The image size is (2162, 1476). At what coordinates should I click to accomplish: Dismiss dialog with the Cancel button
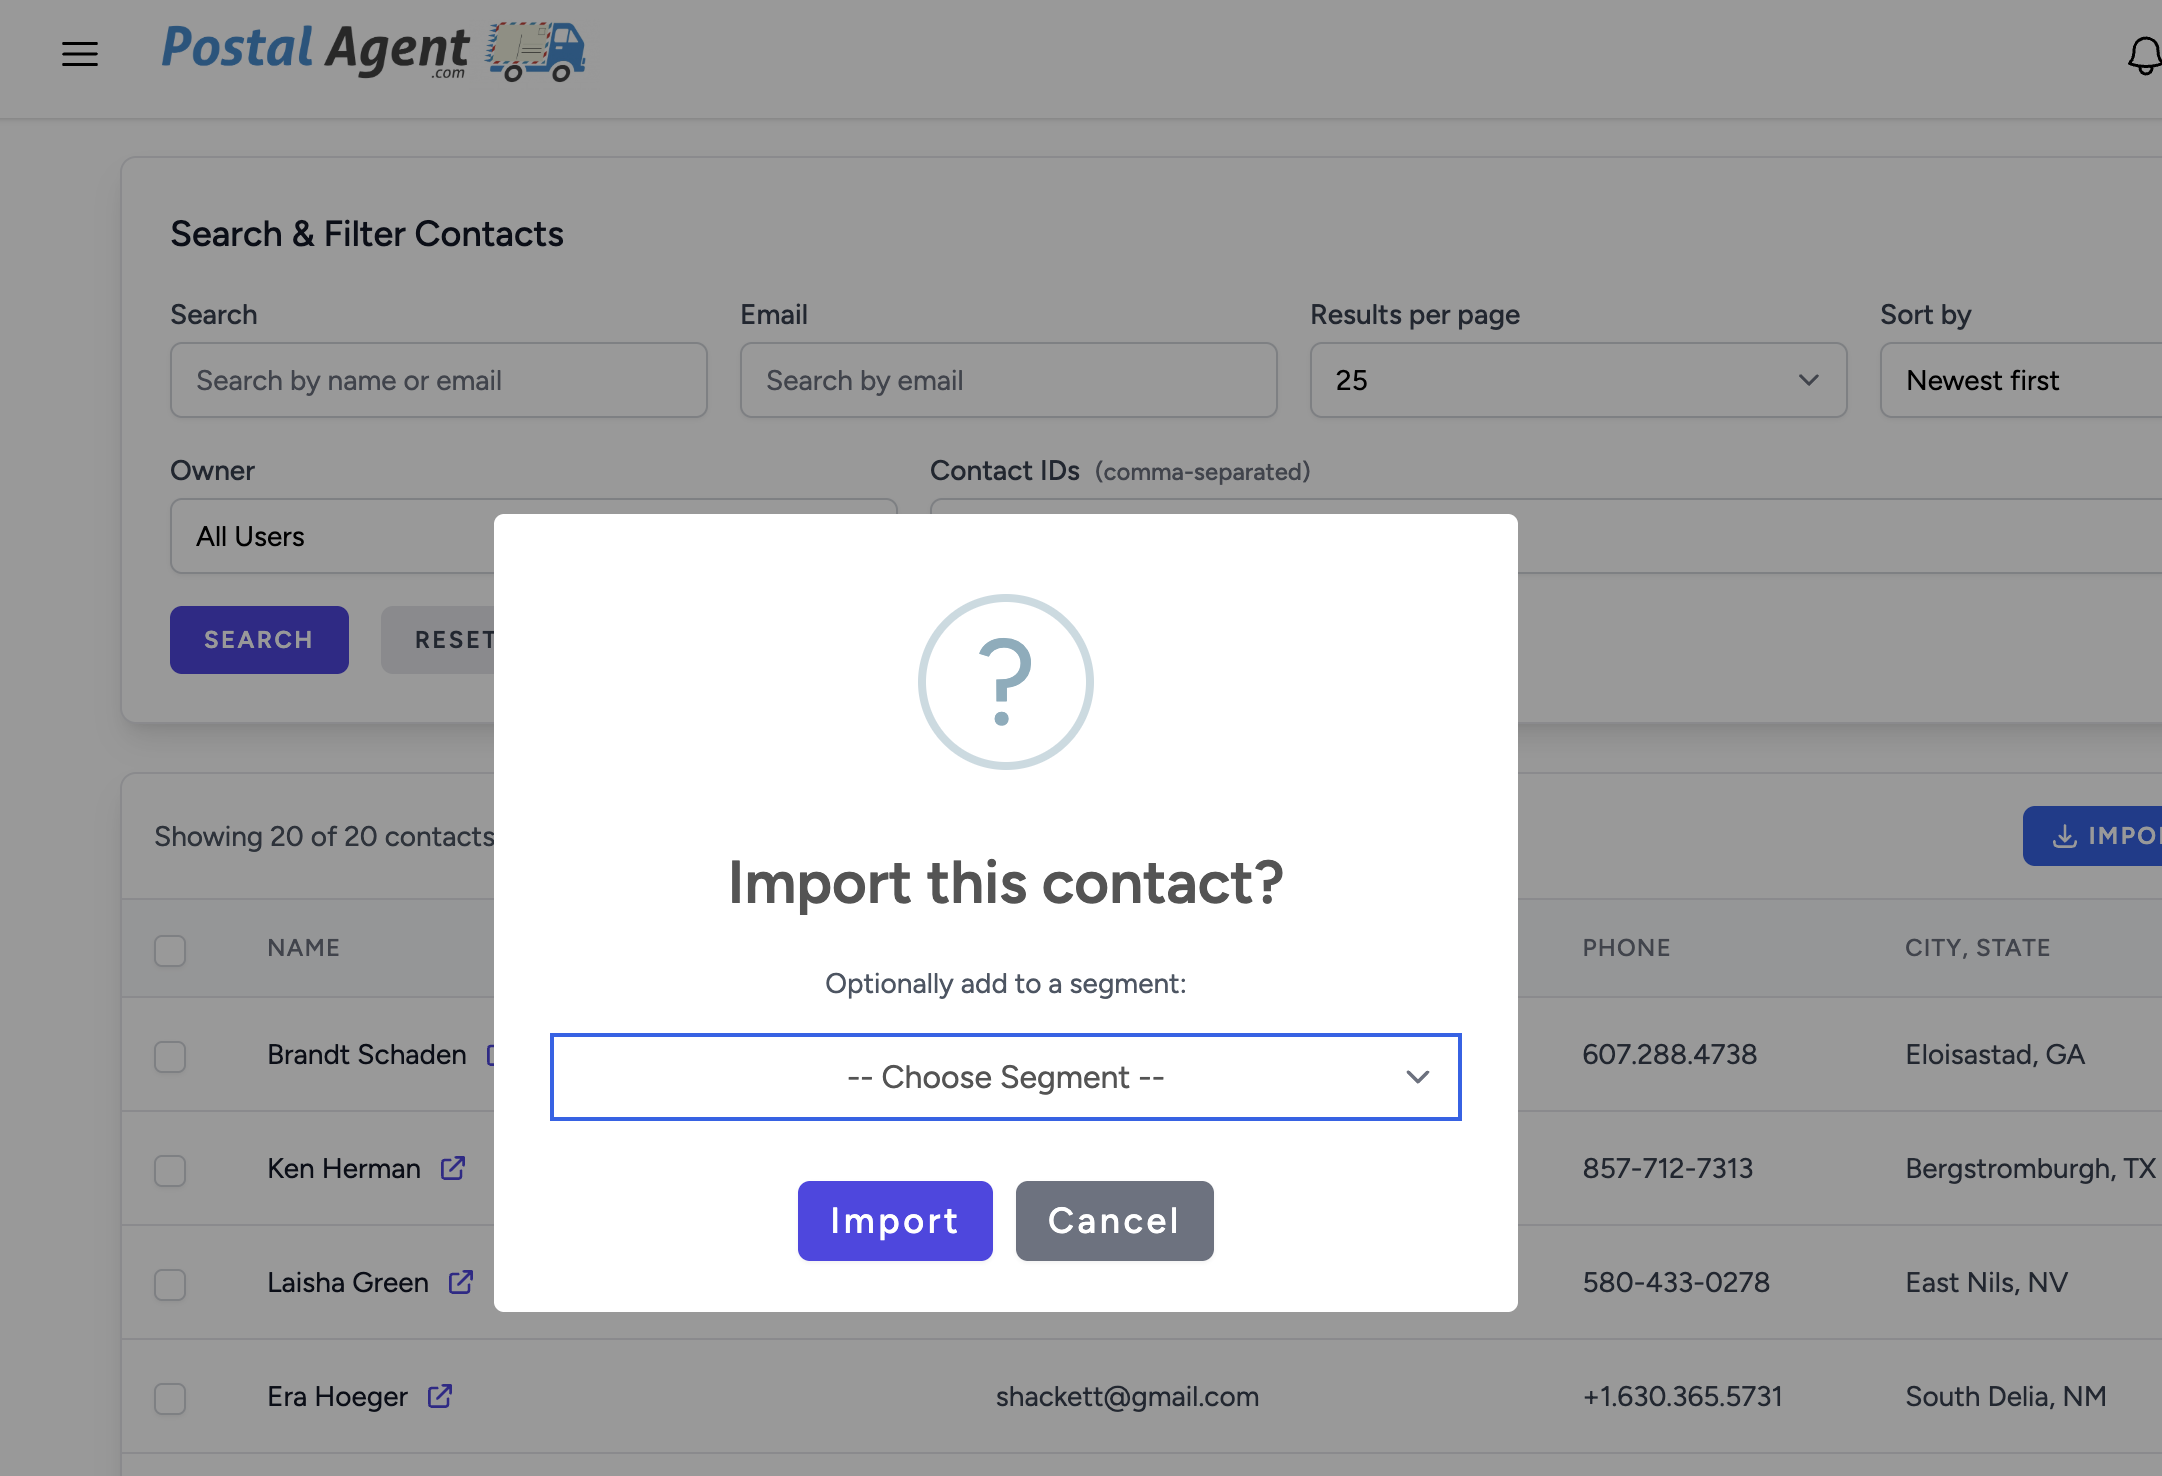pos(1114,1221)
